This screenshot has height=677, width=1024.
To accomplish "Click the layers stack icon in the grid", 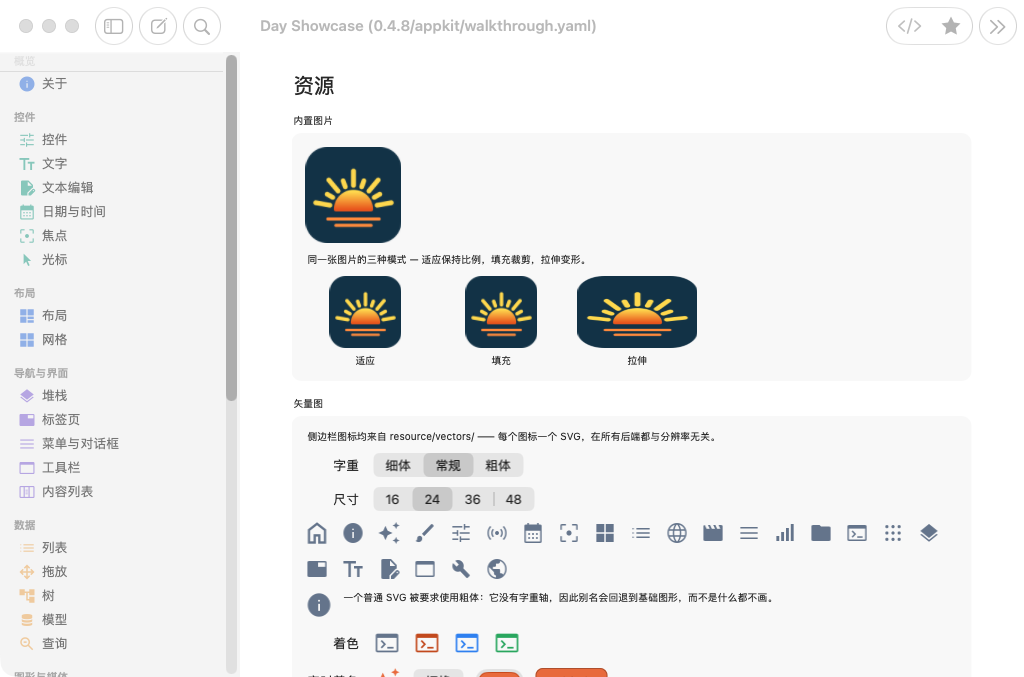I will coord(929,533).
